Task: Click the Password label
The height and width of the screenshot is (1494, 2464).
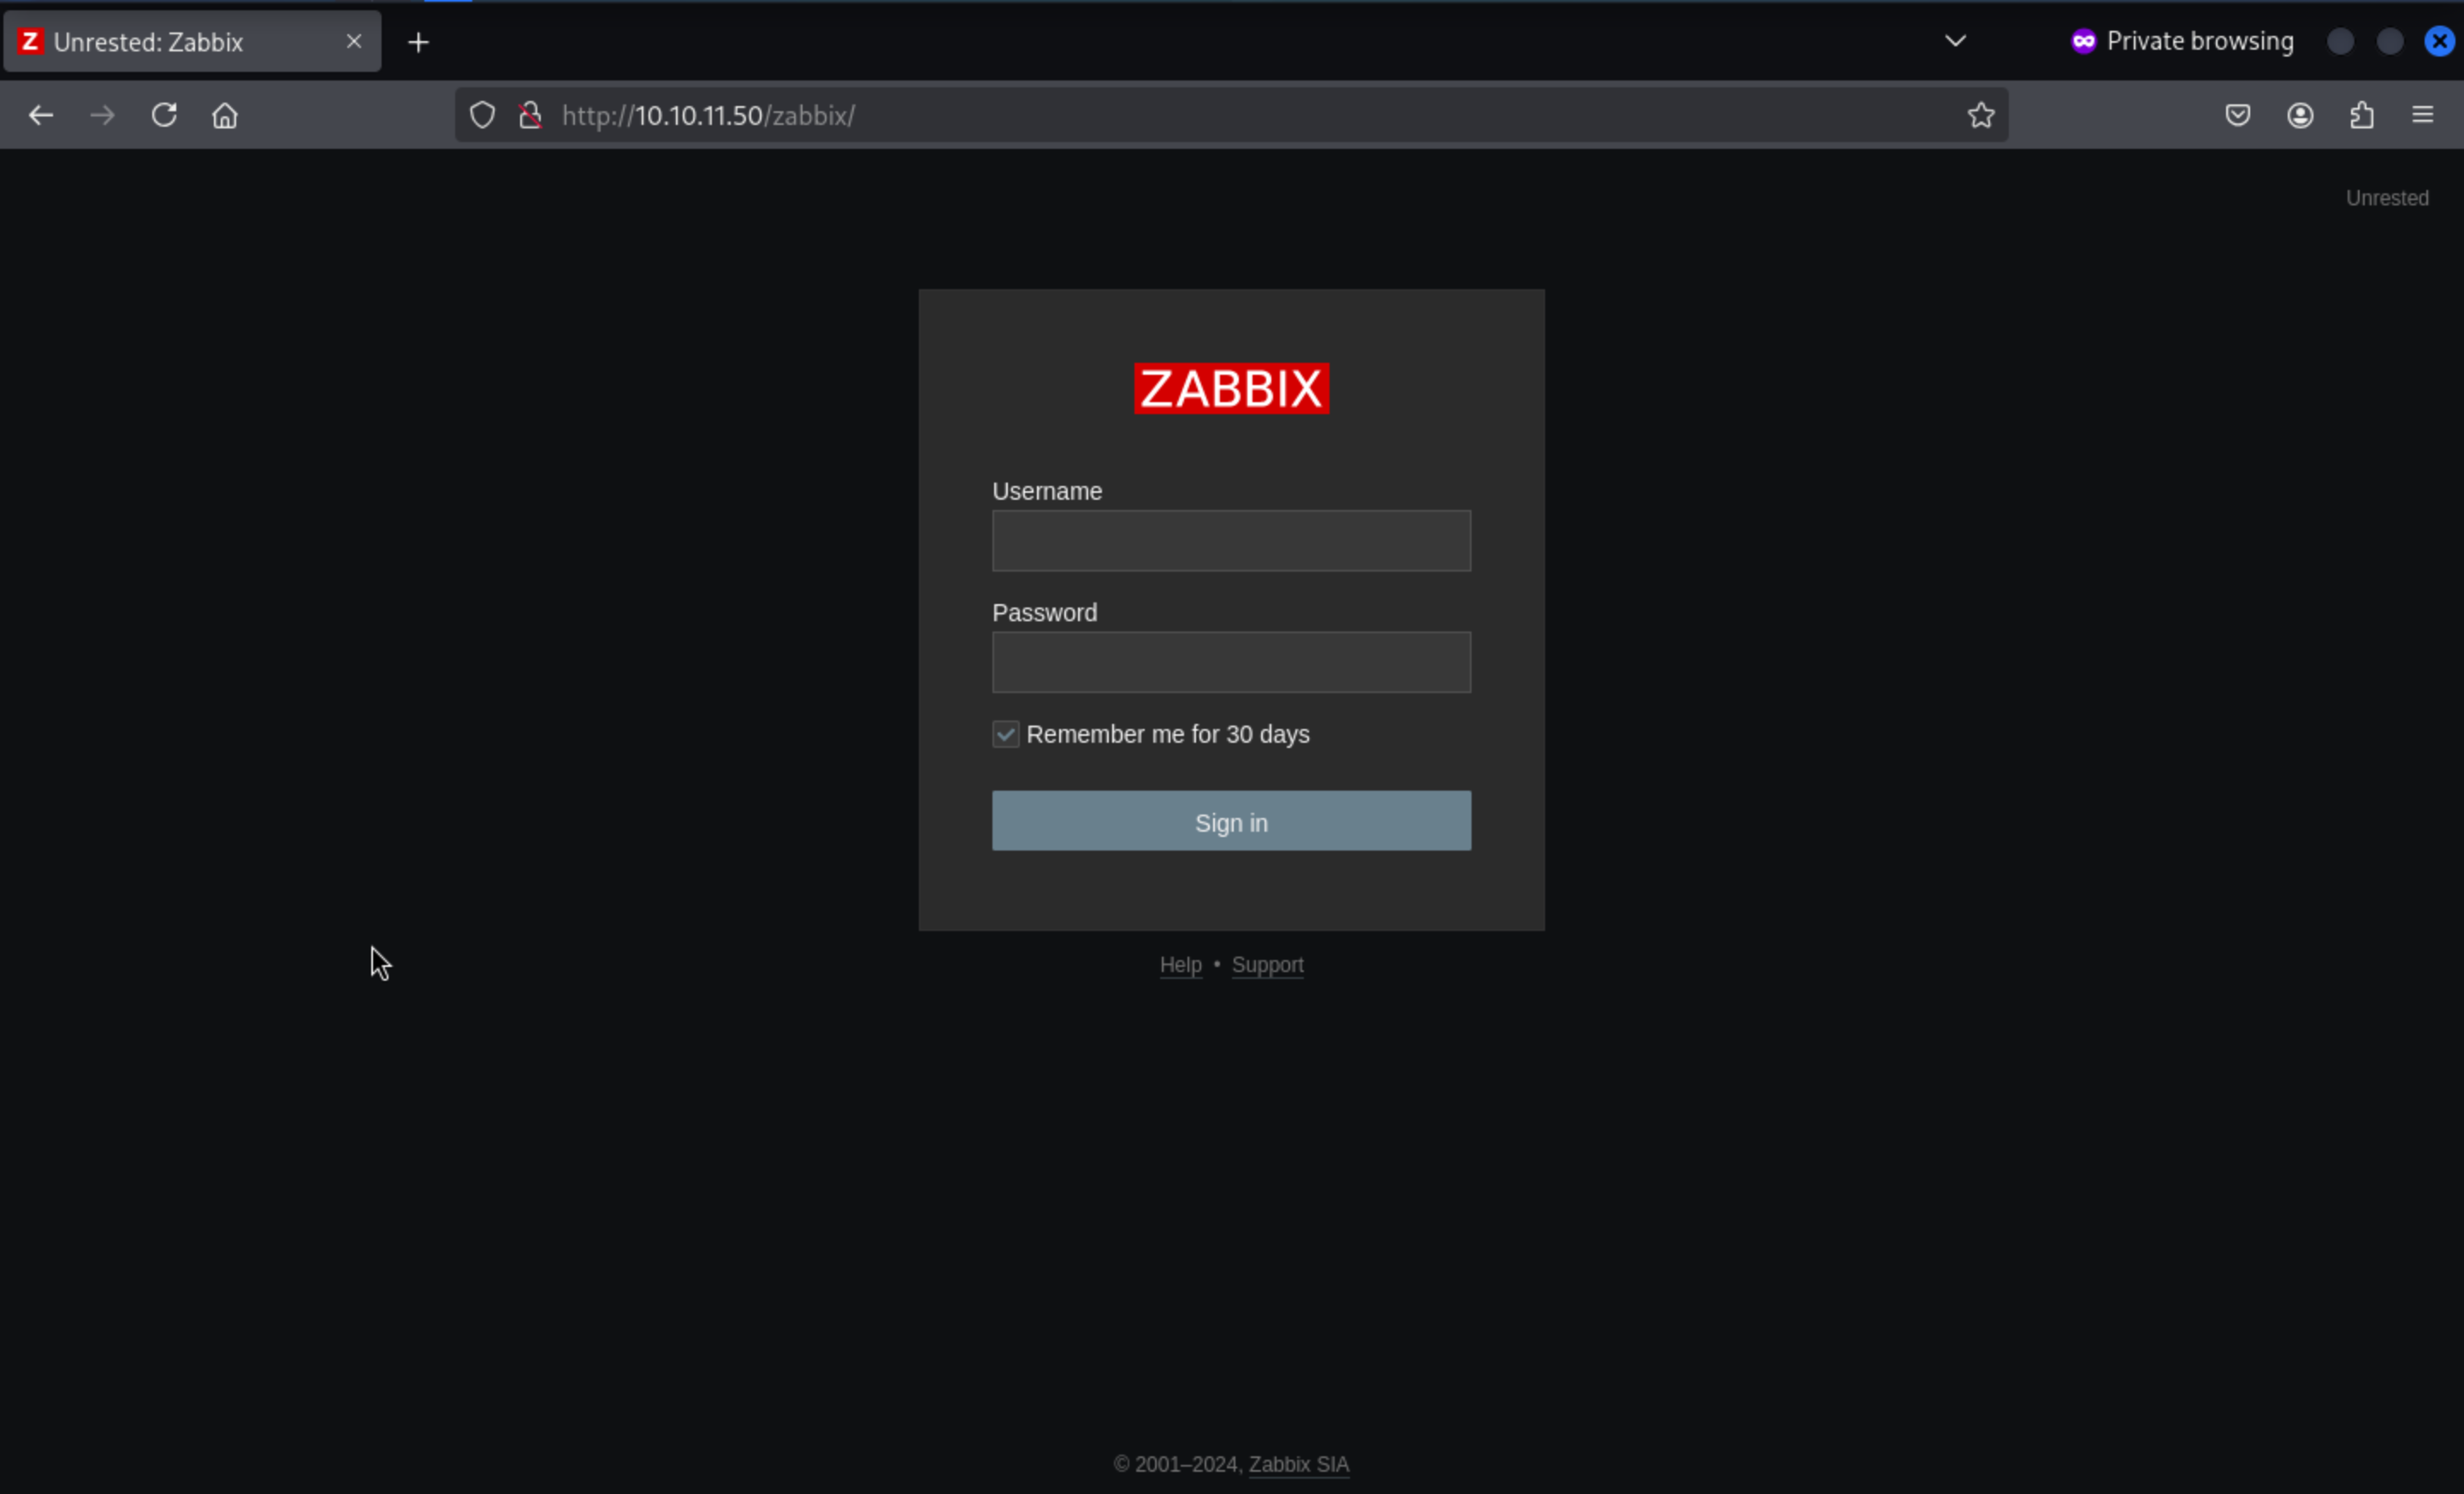Action: point(1044,612)
